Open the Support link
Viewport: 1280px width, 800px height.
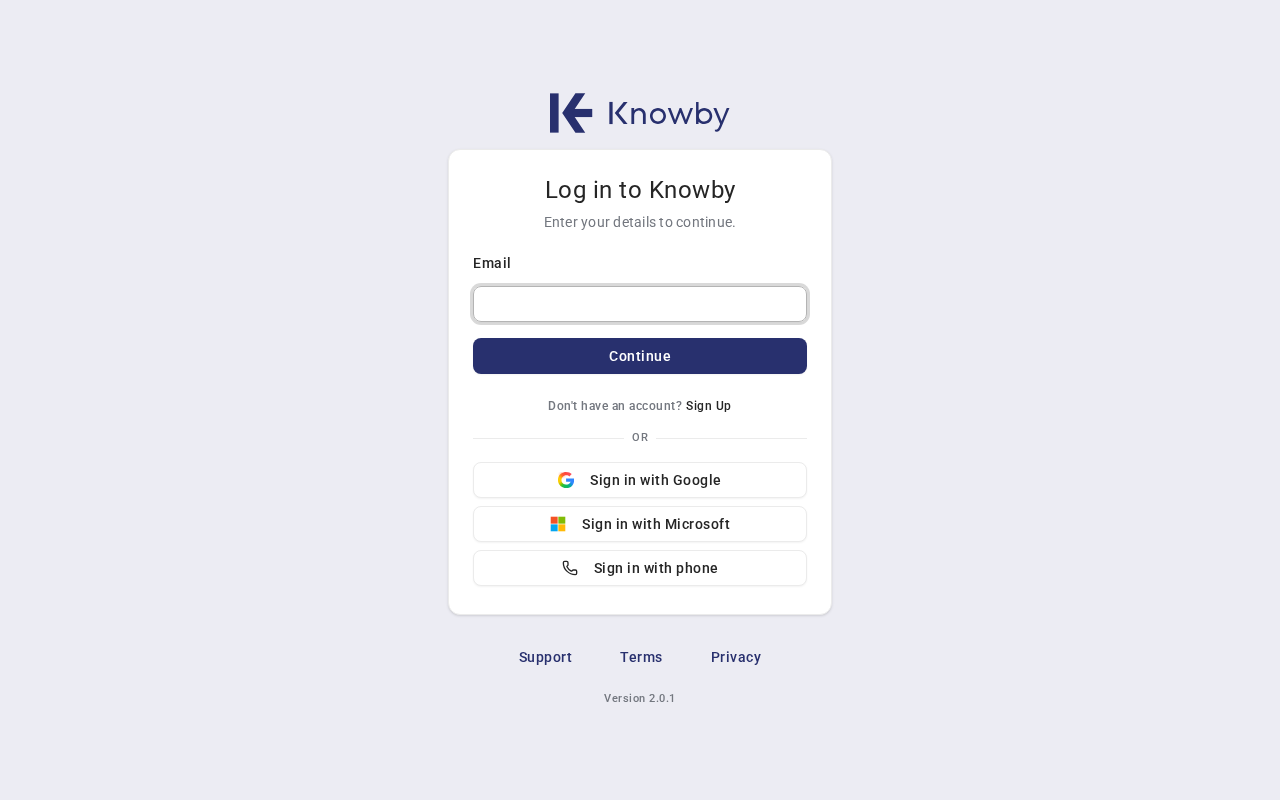[x=545, y=657]
